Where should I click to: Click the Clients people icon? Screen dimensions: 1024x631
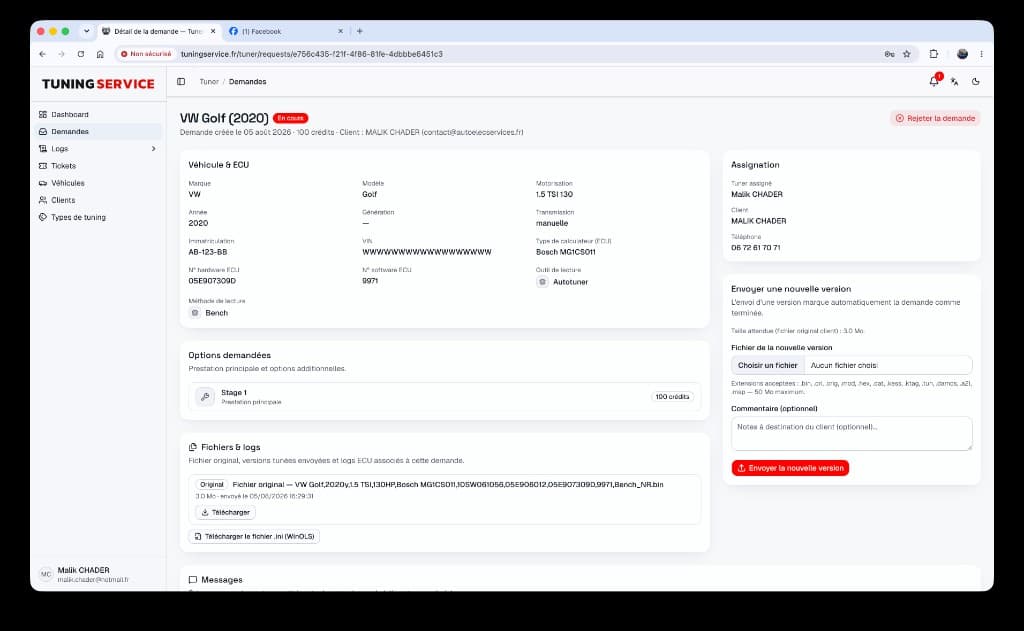pyautogui.click(x=43, y=200)
